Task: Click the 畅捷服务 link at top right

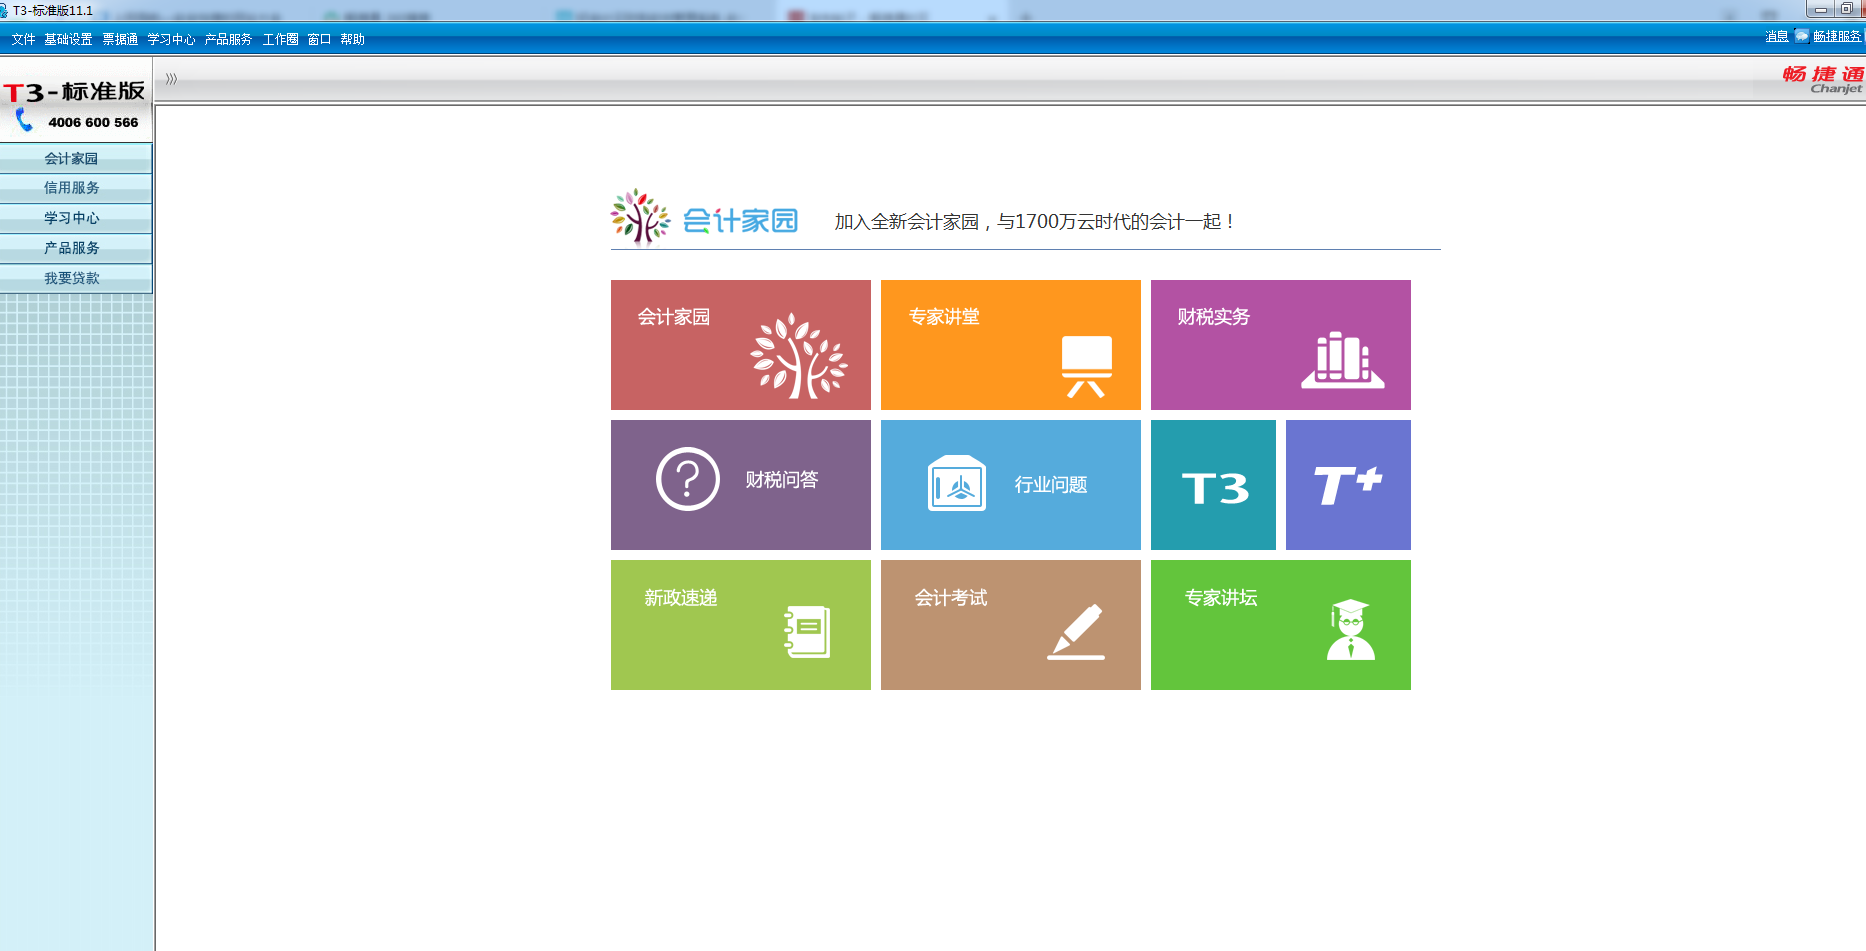Action: (1837, 36)
